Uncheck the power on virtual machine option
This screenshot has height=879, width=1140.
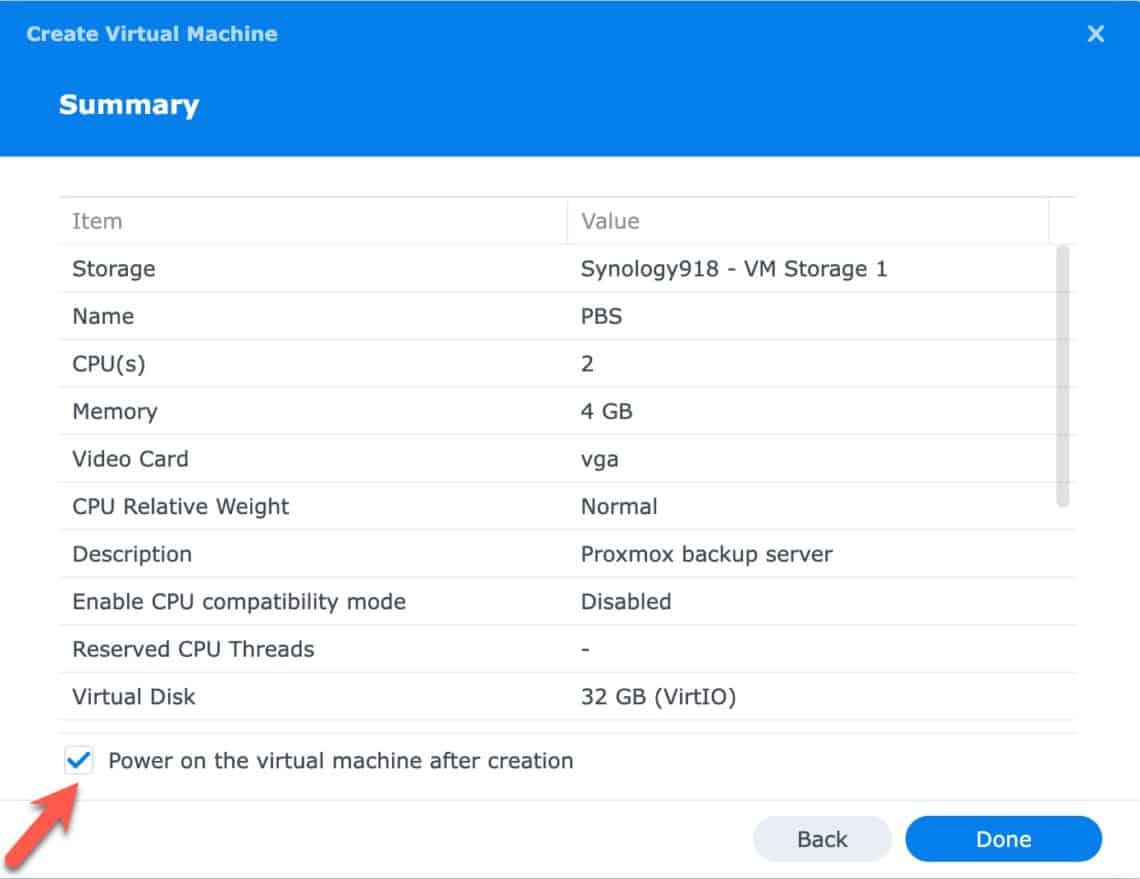click(x=79, y=761)
